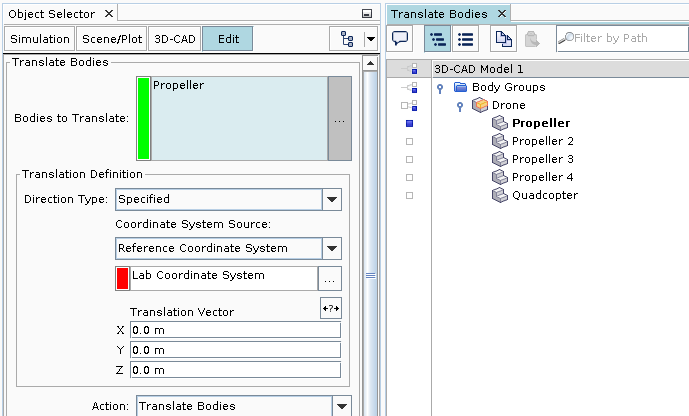Click the tree structure icon in Object Selector
Viewport: 689px width, 416px height.
pos(346,39)
